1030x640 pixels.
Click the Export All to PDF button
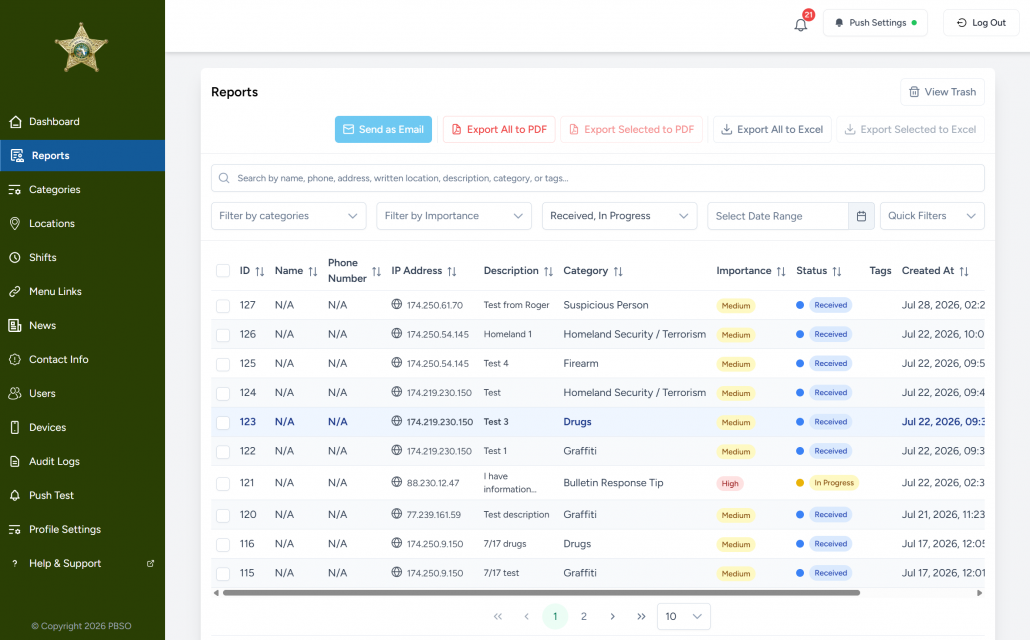[x=499, y=129]
